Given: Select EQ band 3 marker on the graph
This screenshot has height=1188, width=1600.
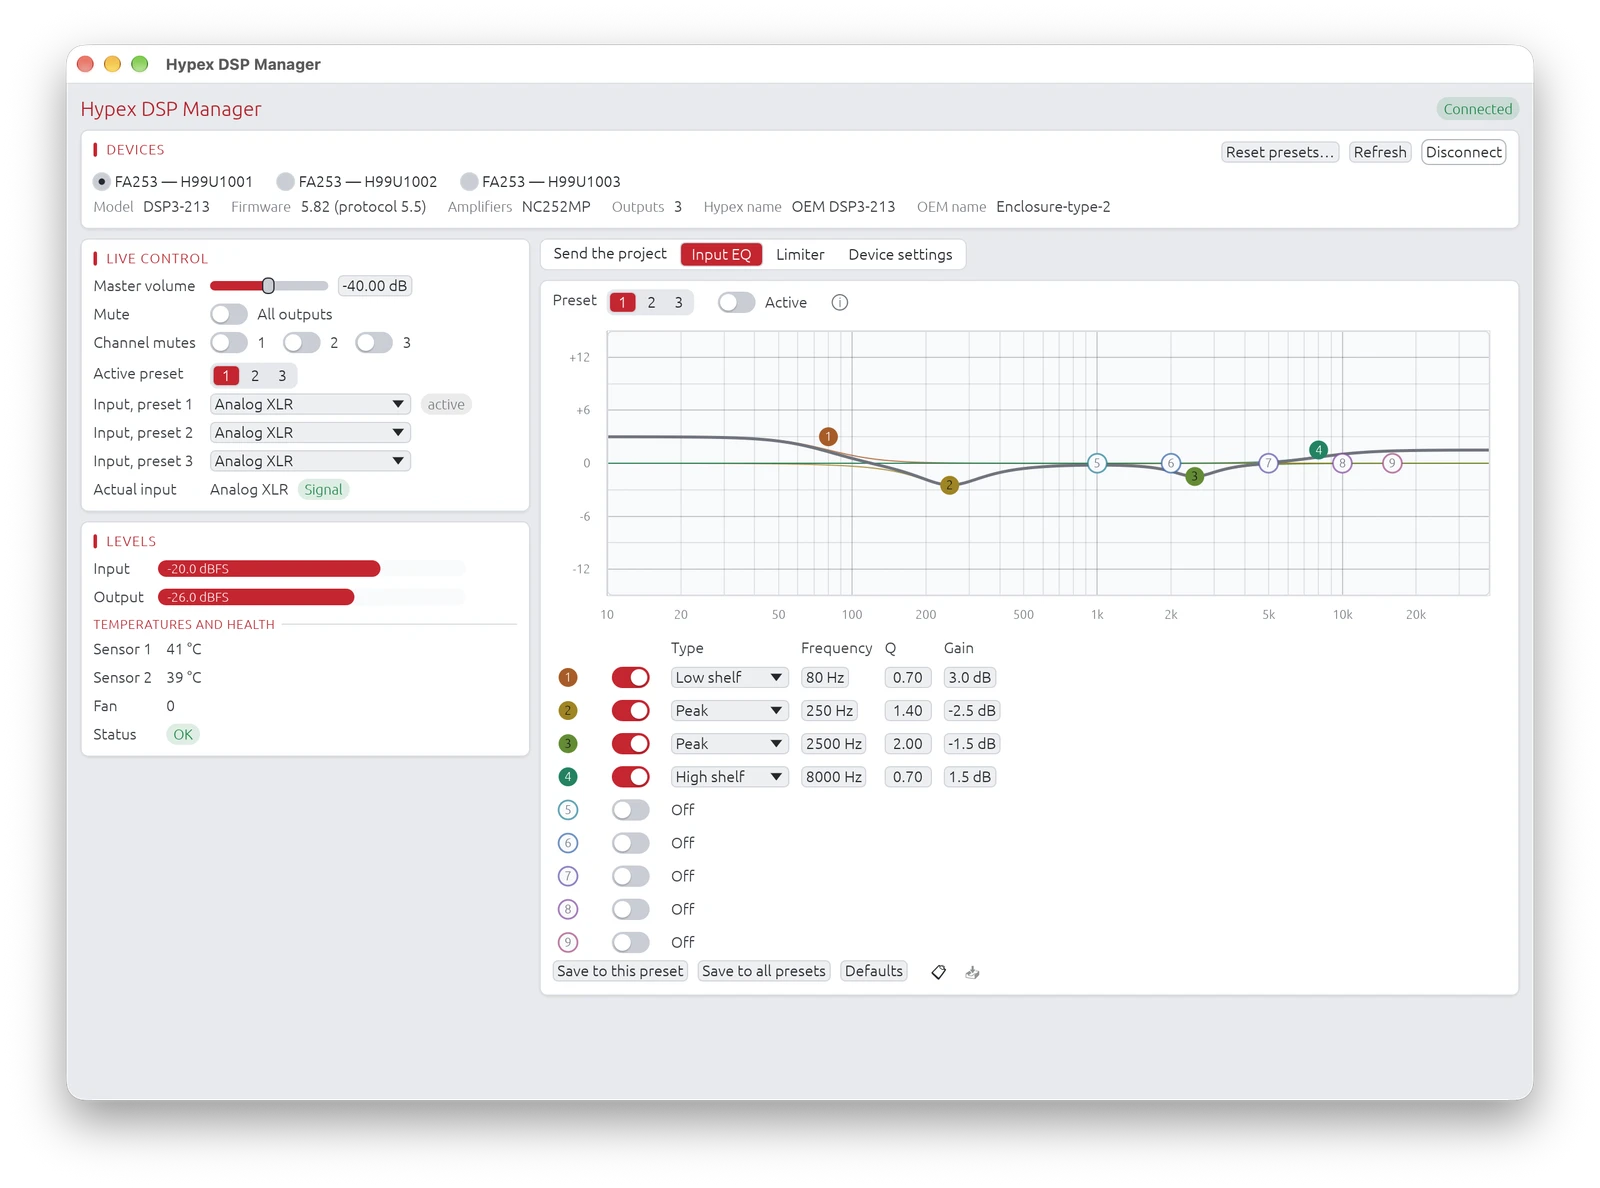Looking at the screenshot, I should [1194, 477].
